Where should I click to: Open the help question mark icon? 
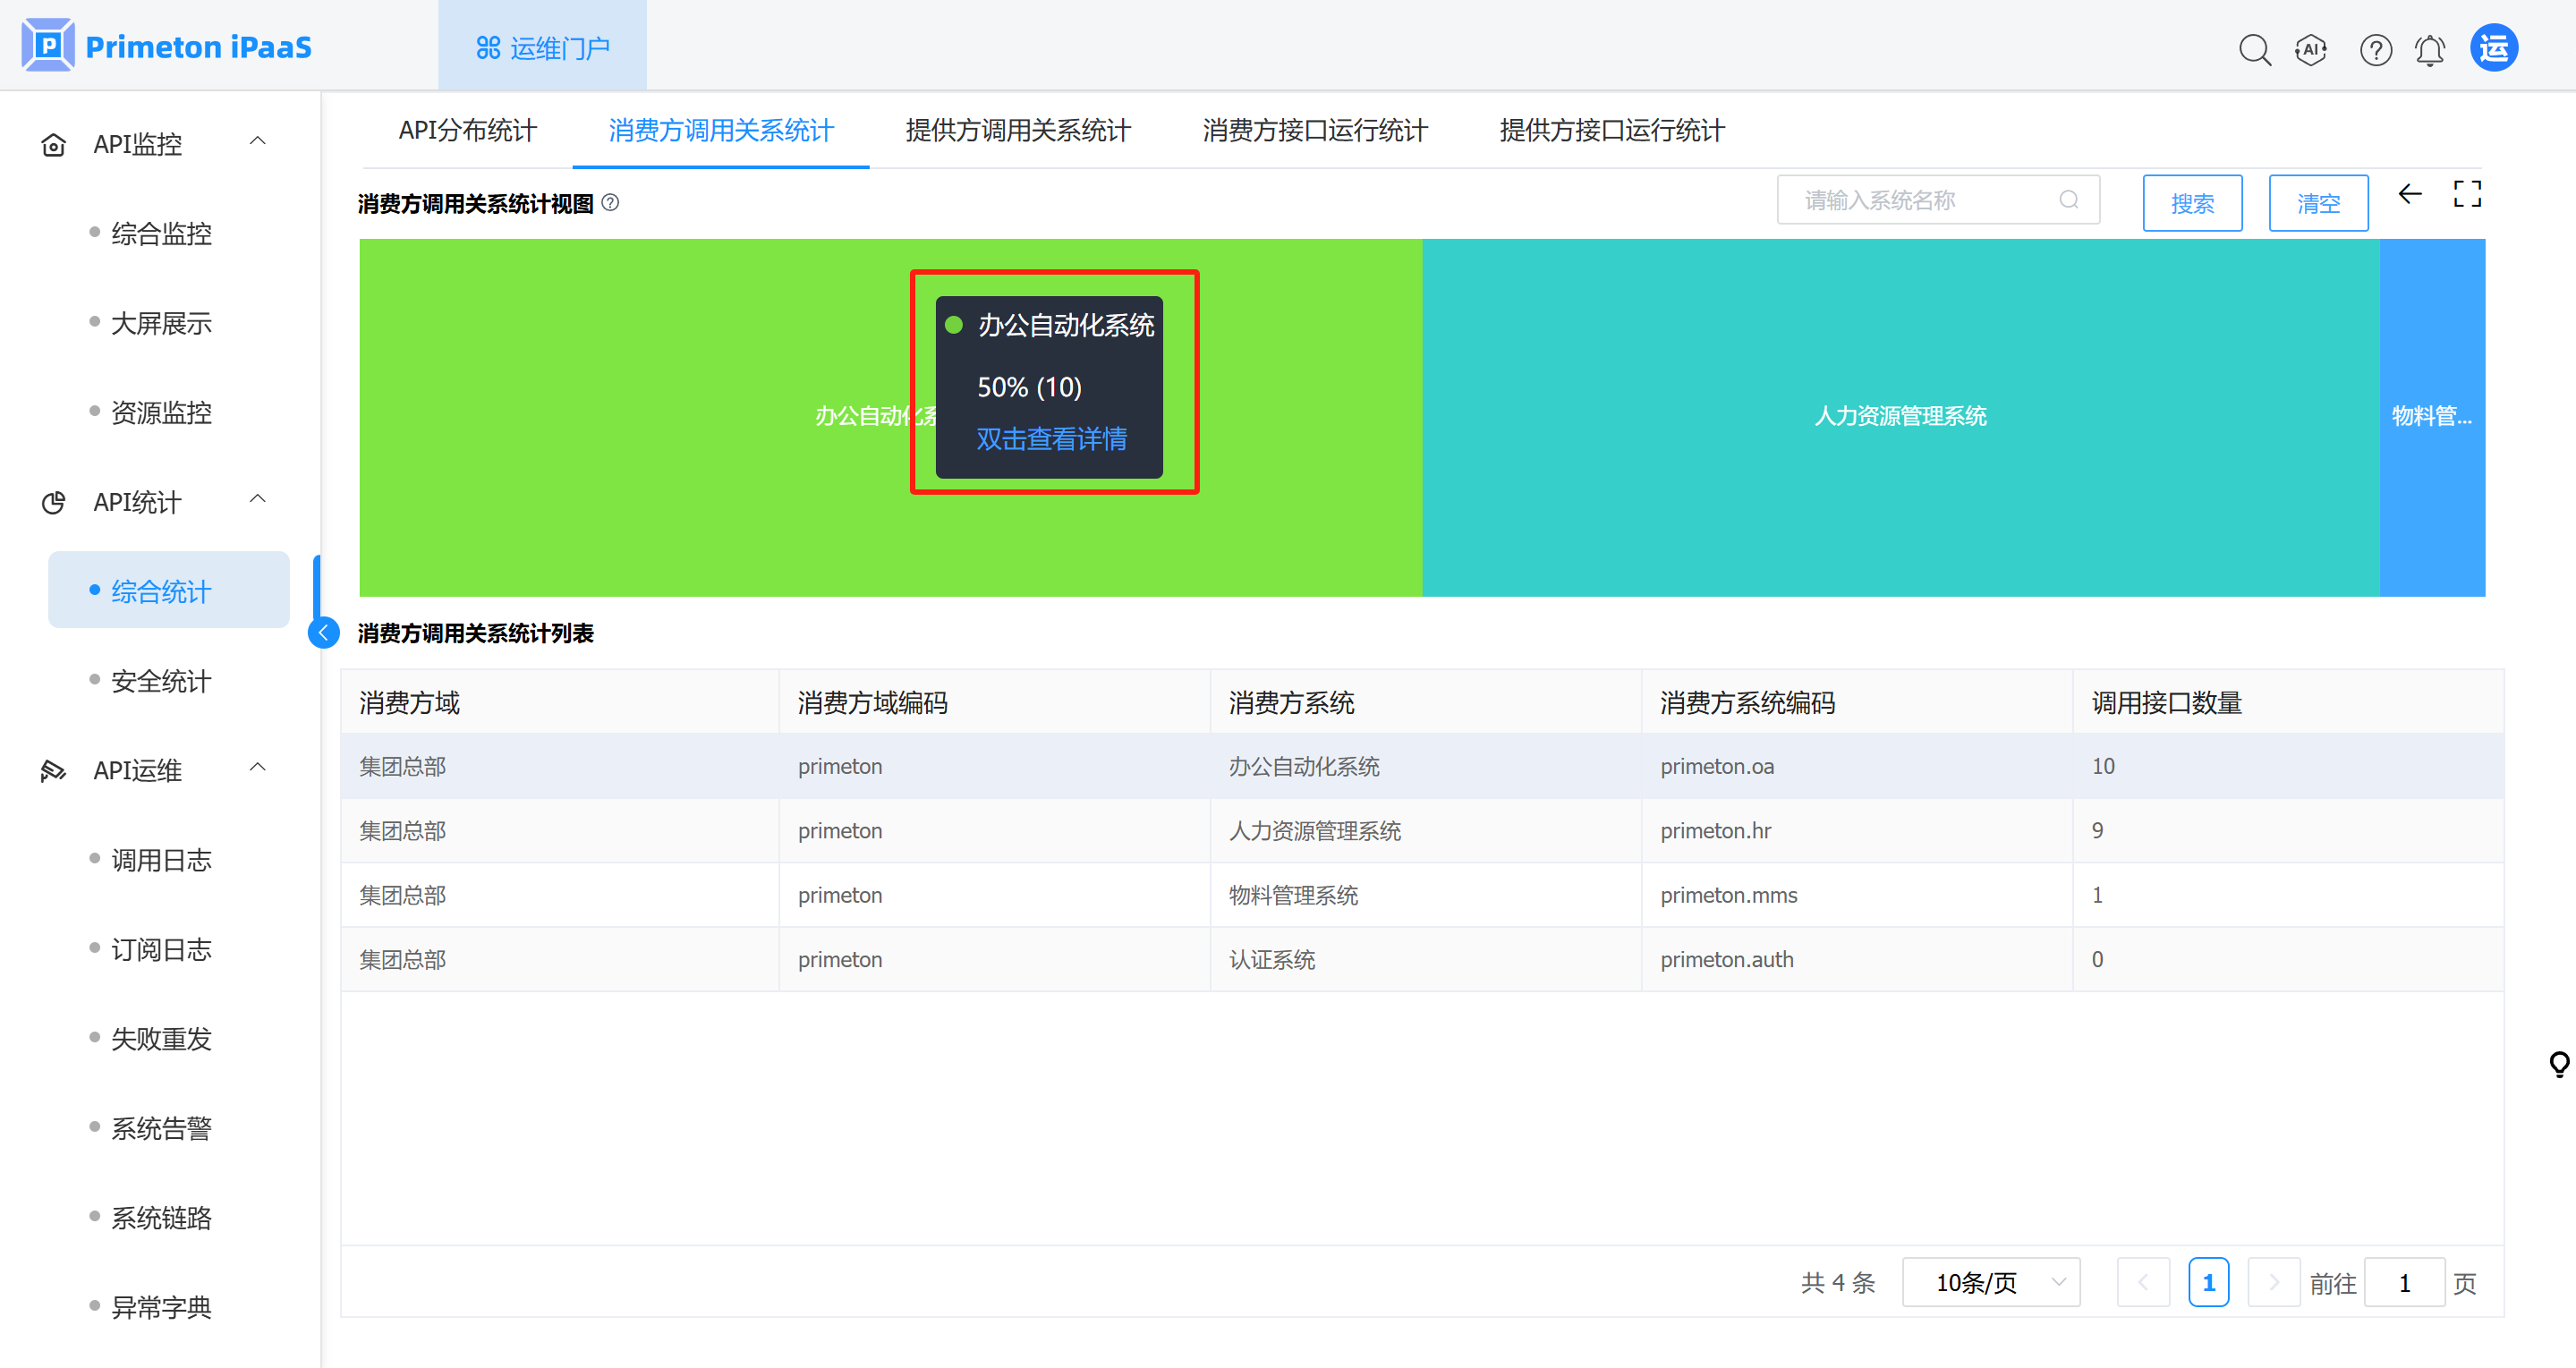(x=2375, y=49)
